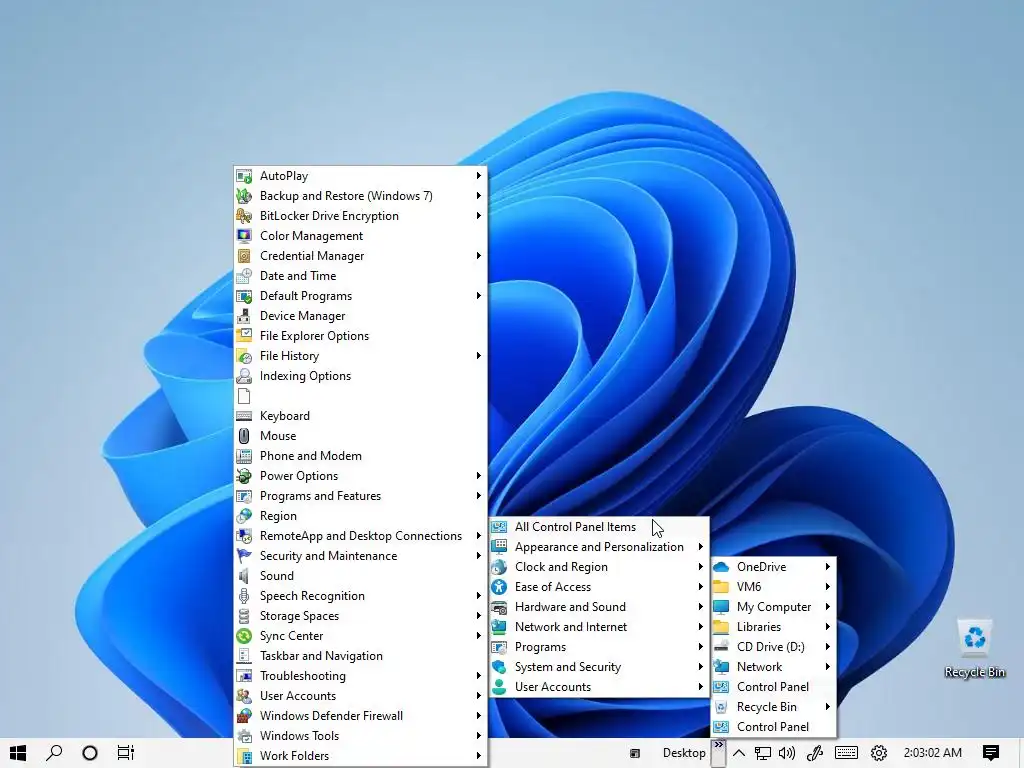Open Storage Spaces entry
Viewport: 1024px width, 768px height.
360,616
